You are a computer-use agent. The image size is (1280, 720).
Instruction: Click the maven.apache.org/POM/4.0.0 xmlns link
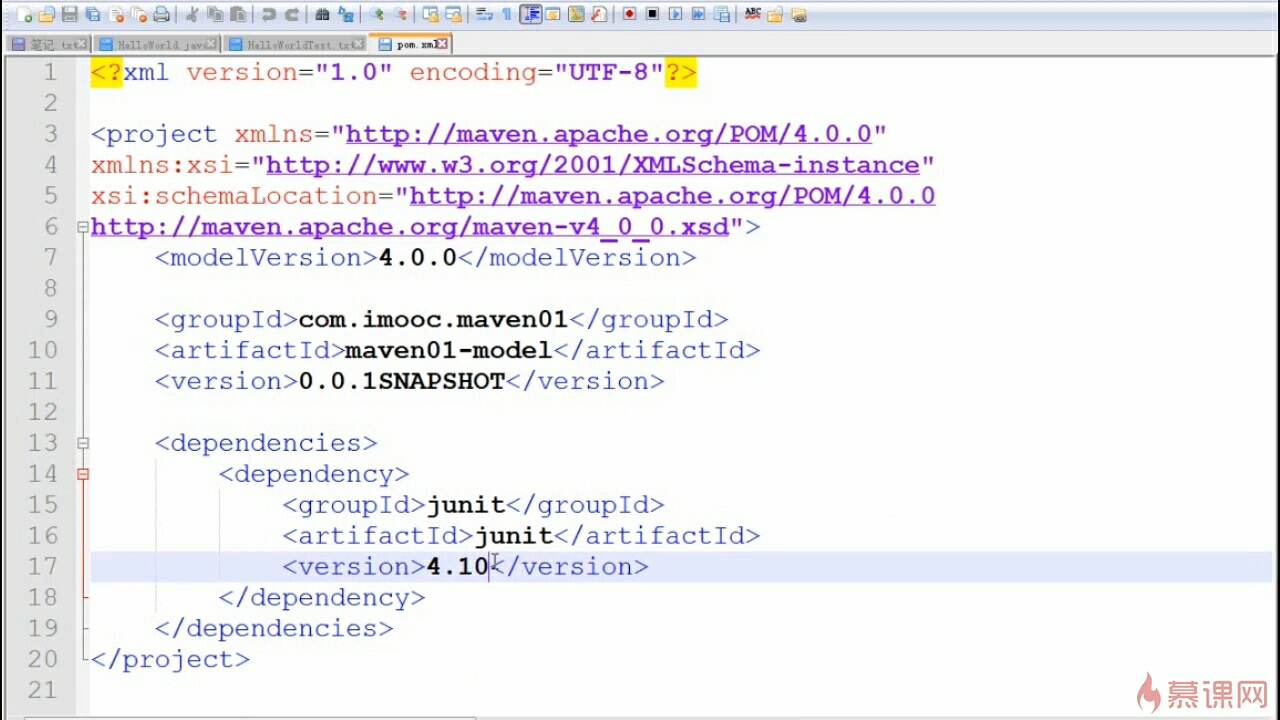[x=608, y=134]
